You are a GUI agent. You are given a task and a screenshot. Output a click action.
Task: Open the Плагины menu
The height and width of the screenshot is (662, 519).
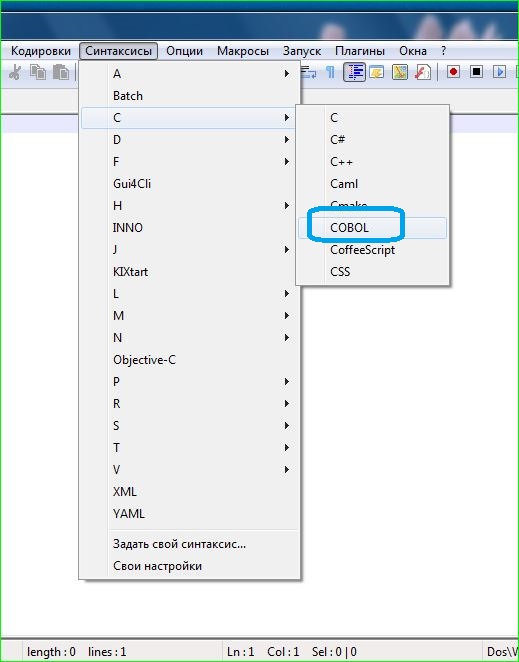pos(360,51)
